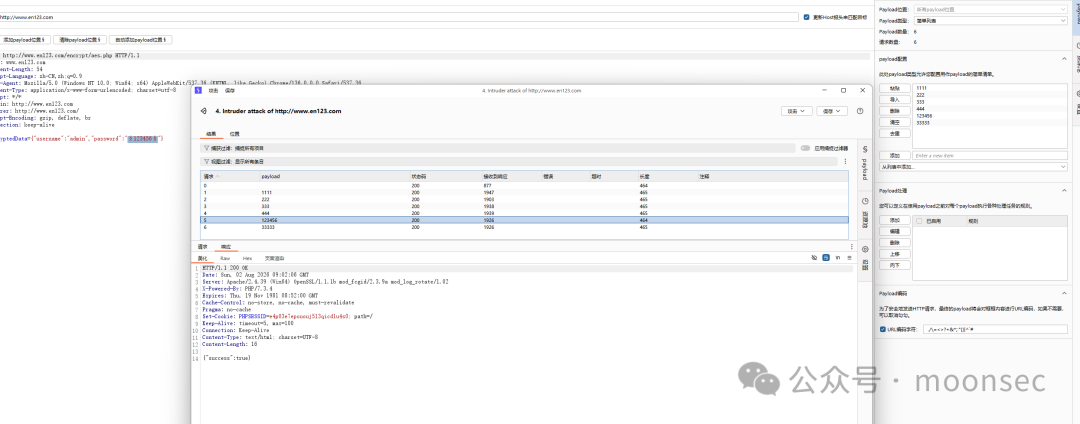Screen dimensions: 1080x424
Task: Uncheck the URL-encode characters checkbox
Action: [883, 330]
